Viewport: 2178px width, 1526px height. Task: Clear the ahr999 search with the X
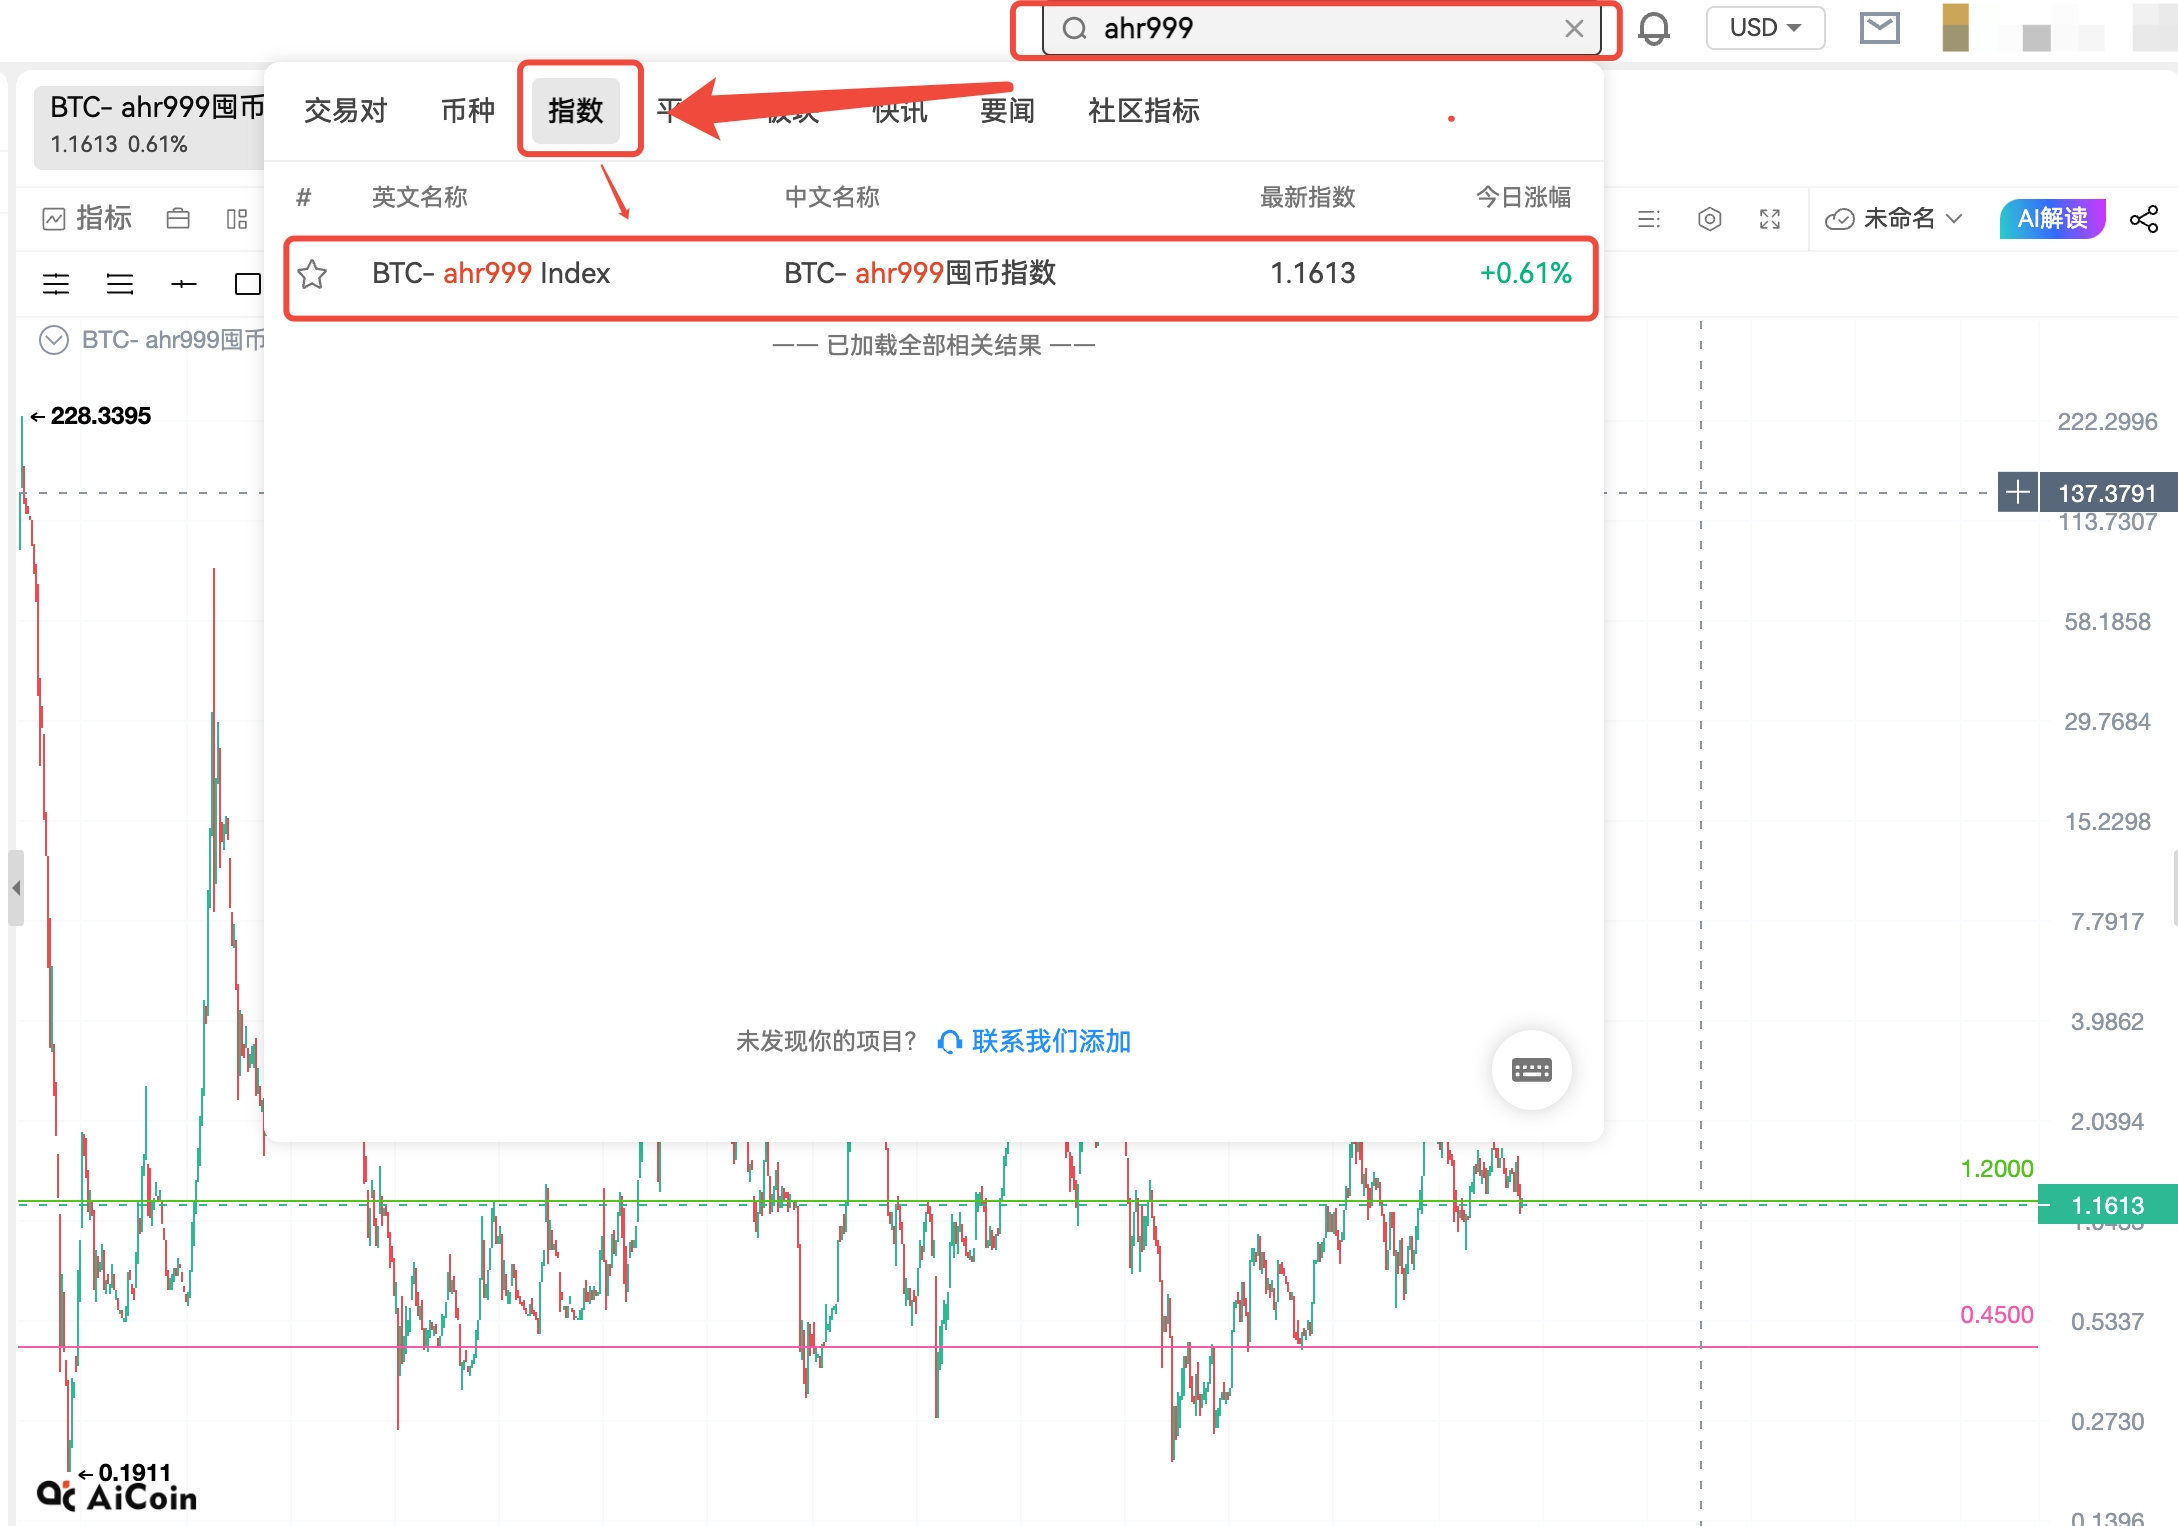click(1575, 29)
